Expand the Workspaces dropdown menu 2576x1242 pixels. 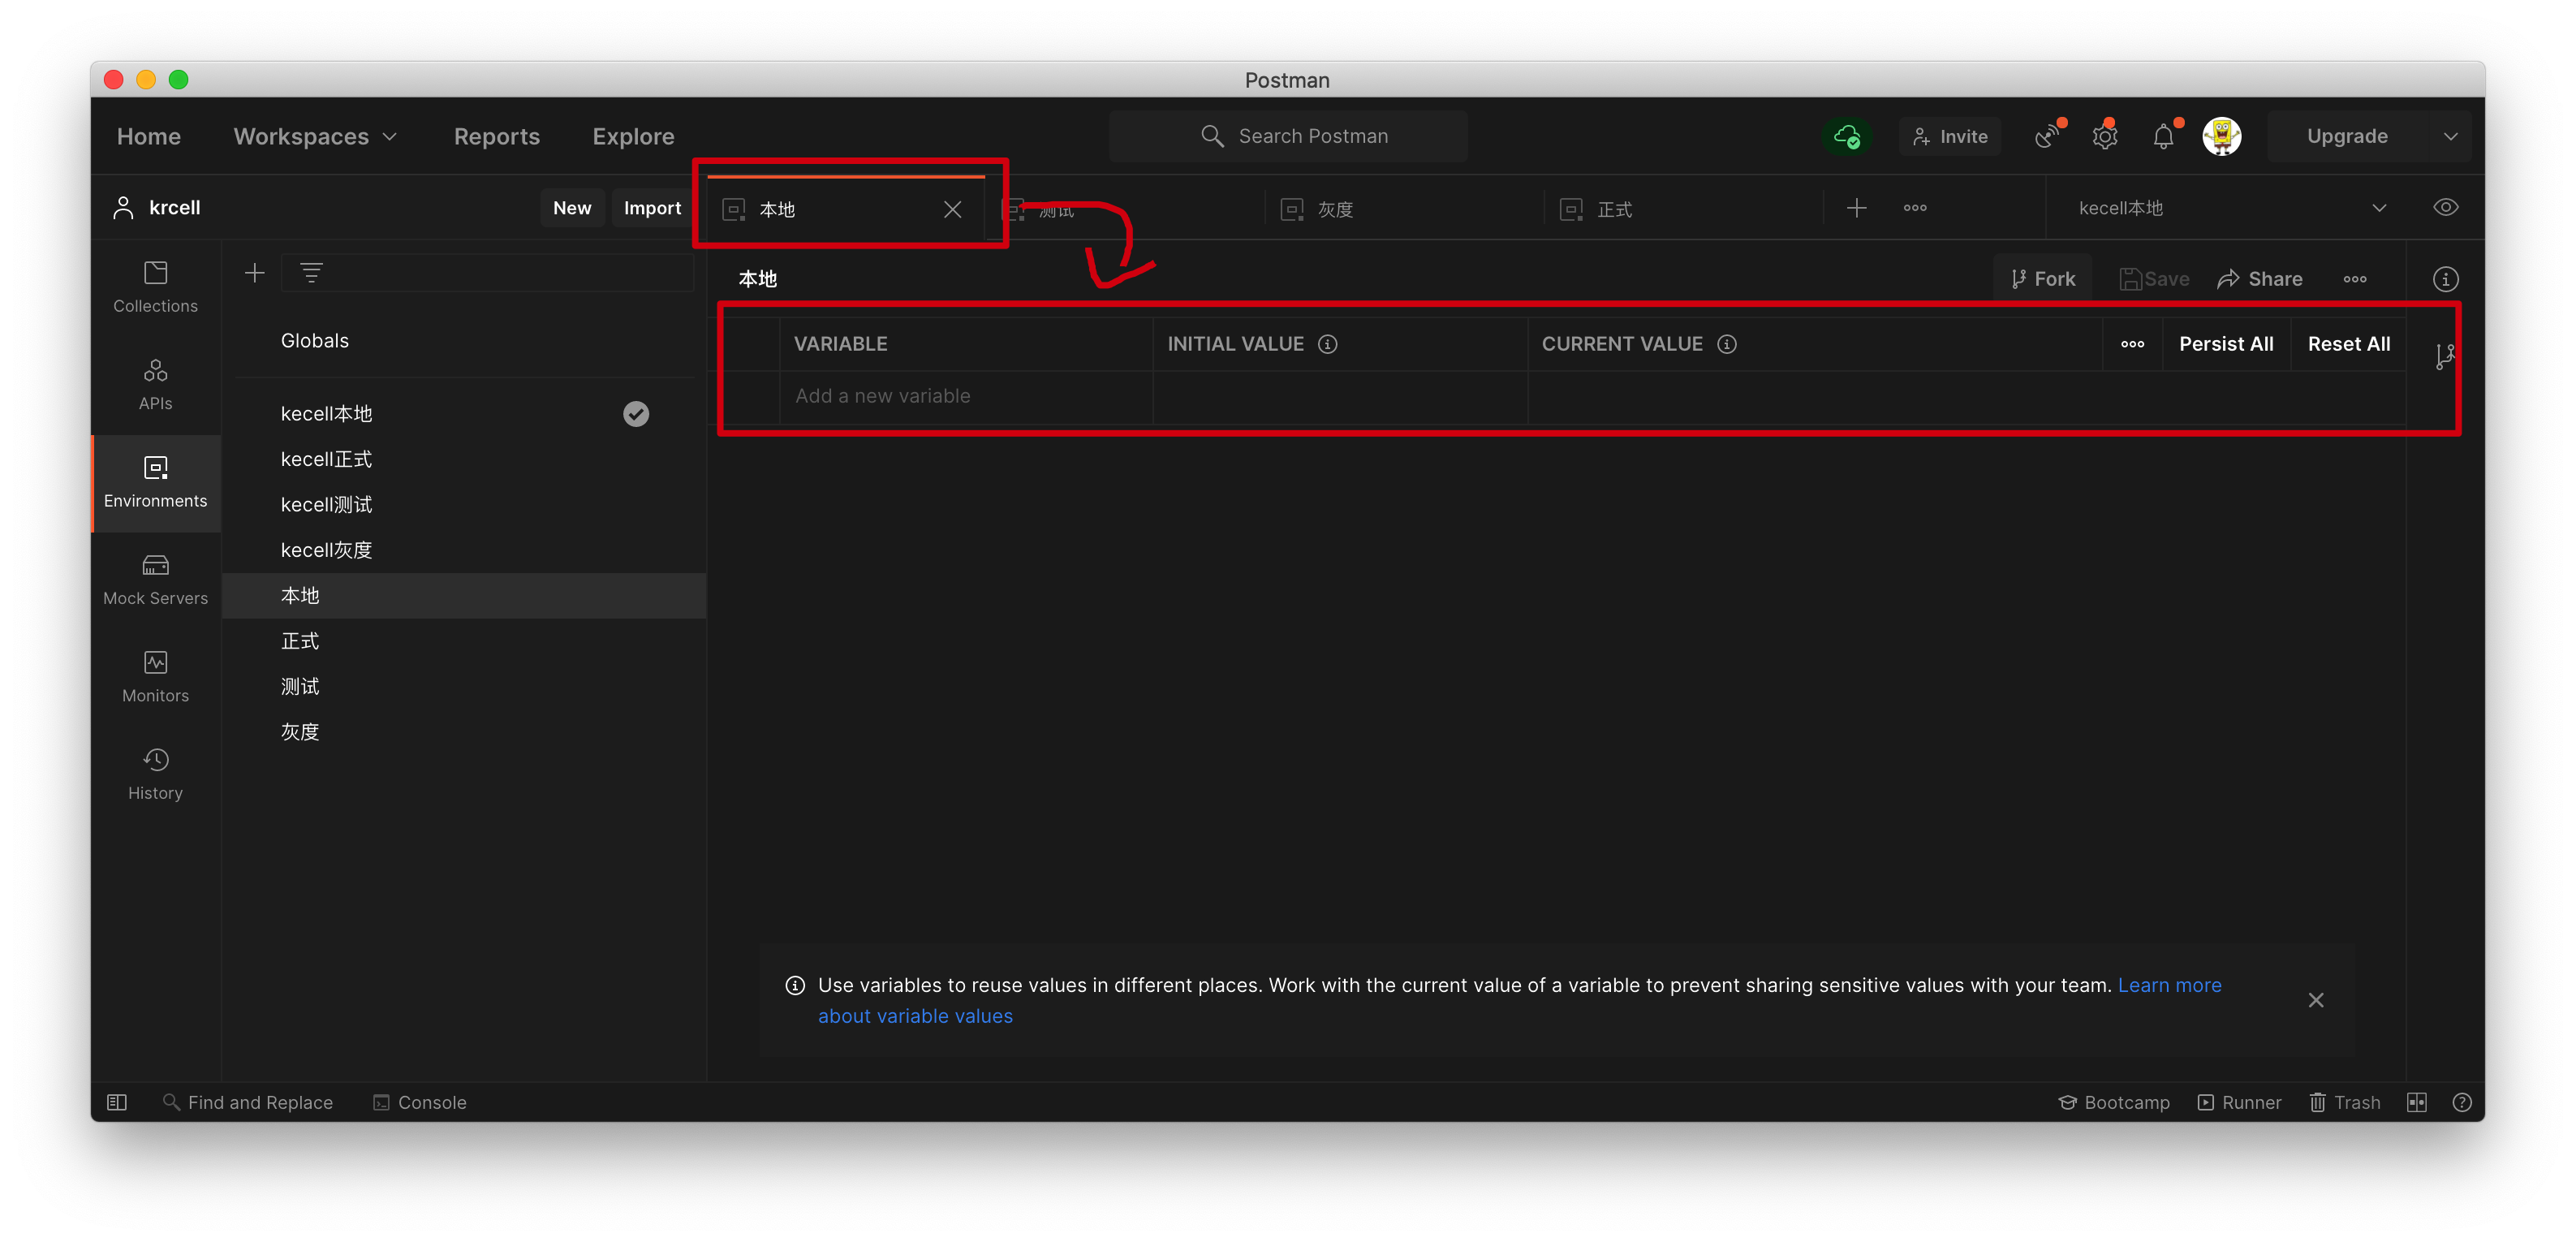pyautogui.click(x=316, y=136)
